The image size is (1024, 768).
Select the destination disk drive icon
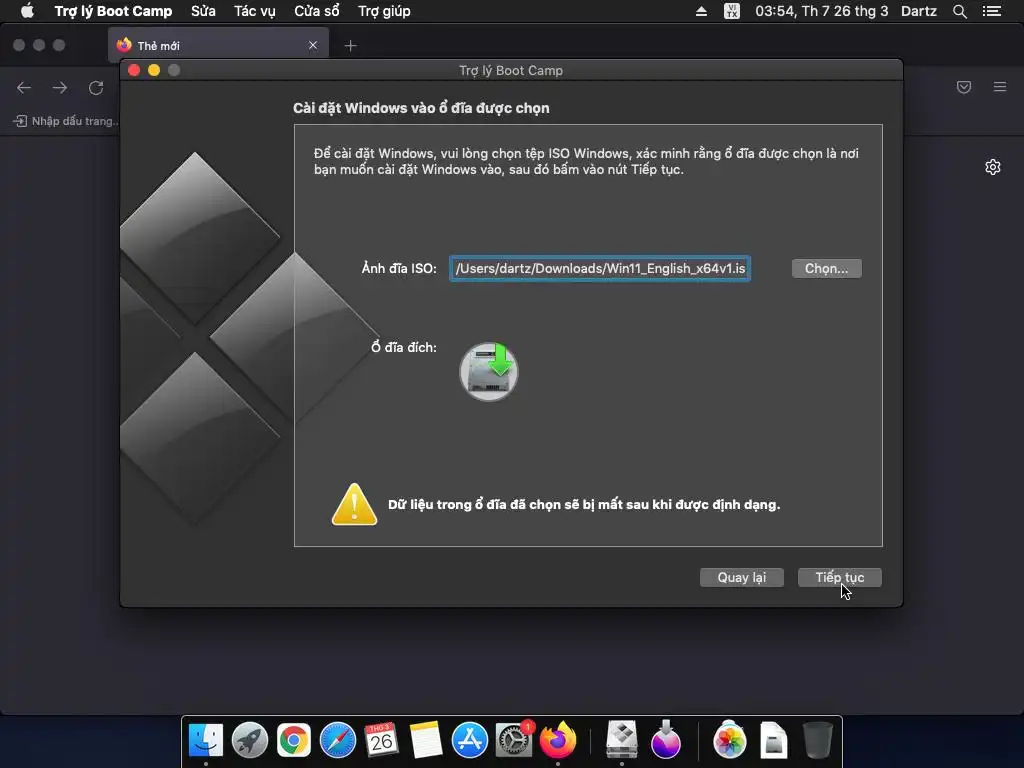488,371
